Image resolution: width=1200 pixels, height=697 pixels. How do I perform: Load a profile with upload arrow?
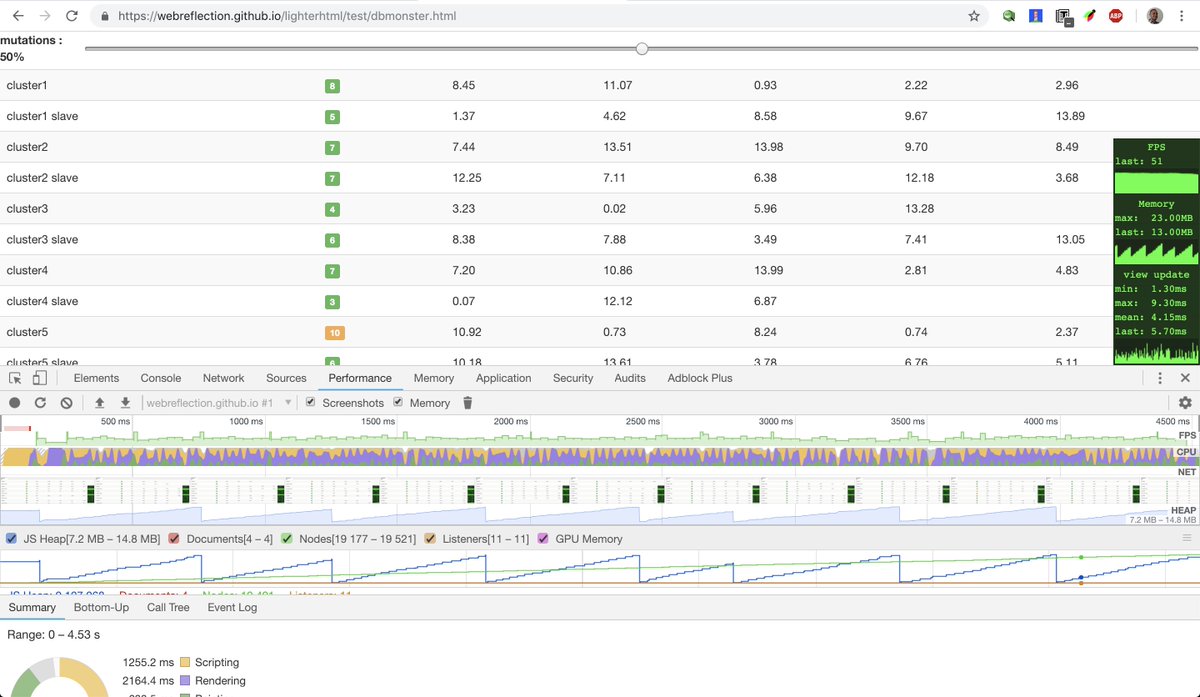tap(99, 403)
